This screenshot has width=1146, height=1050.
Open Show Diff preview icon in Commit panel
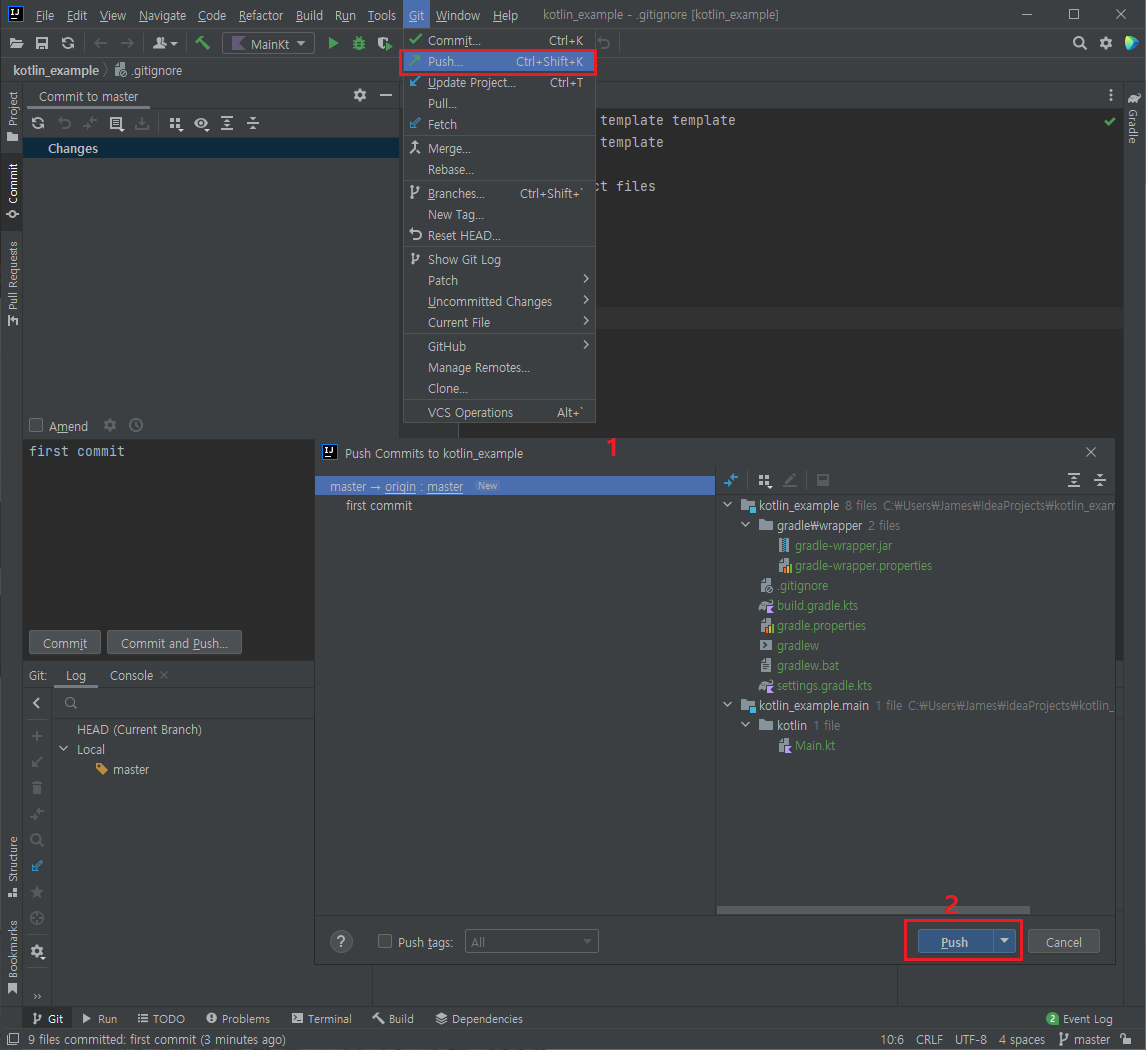200,123
